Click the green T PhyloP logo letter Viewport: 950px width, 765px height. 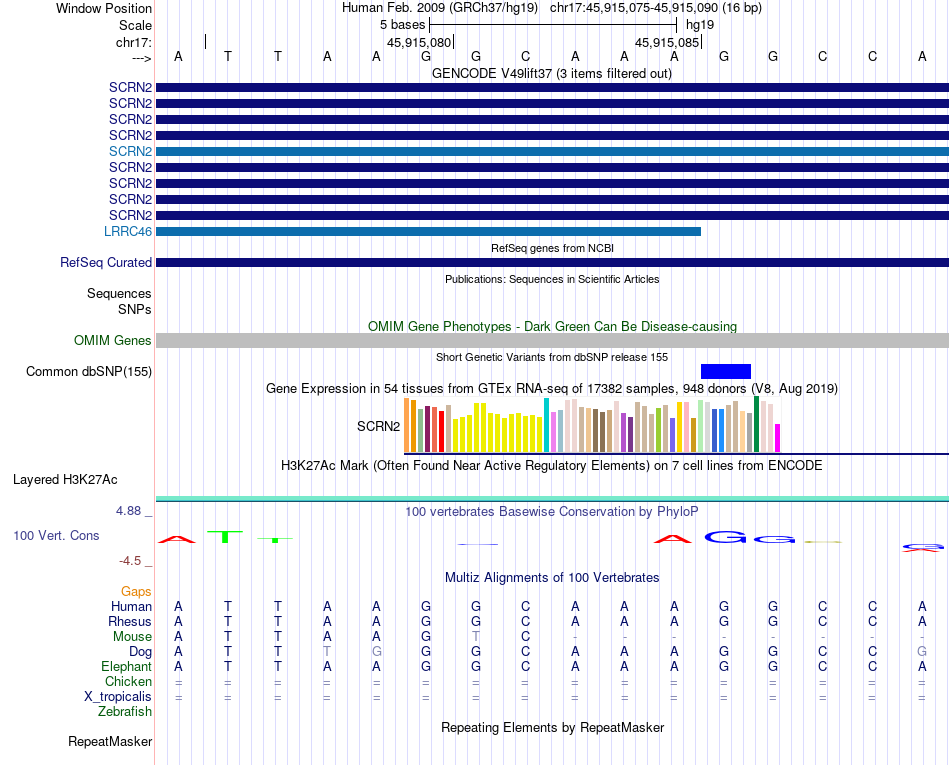point(225,537)
